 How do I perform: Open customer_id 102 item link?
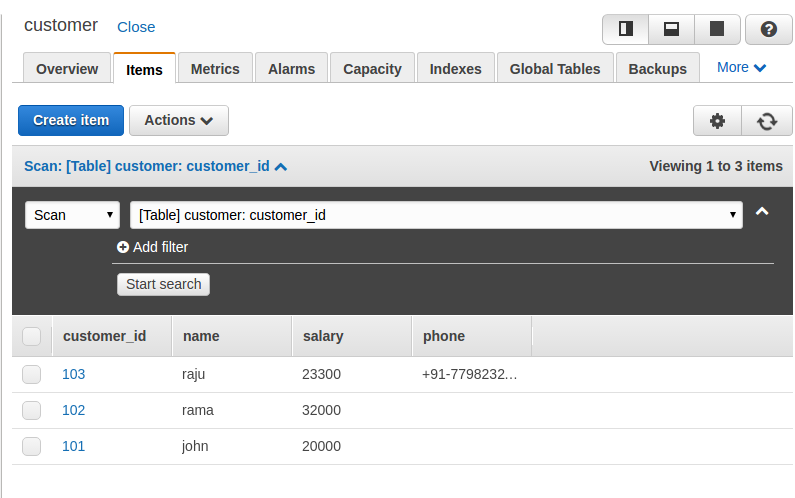tap(74, 410)
